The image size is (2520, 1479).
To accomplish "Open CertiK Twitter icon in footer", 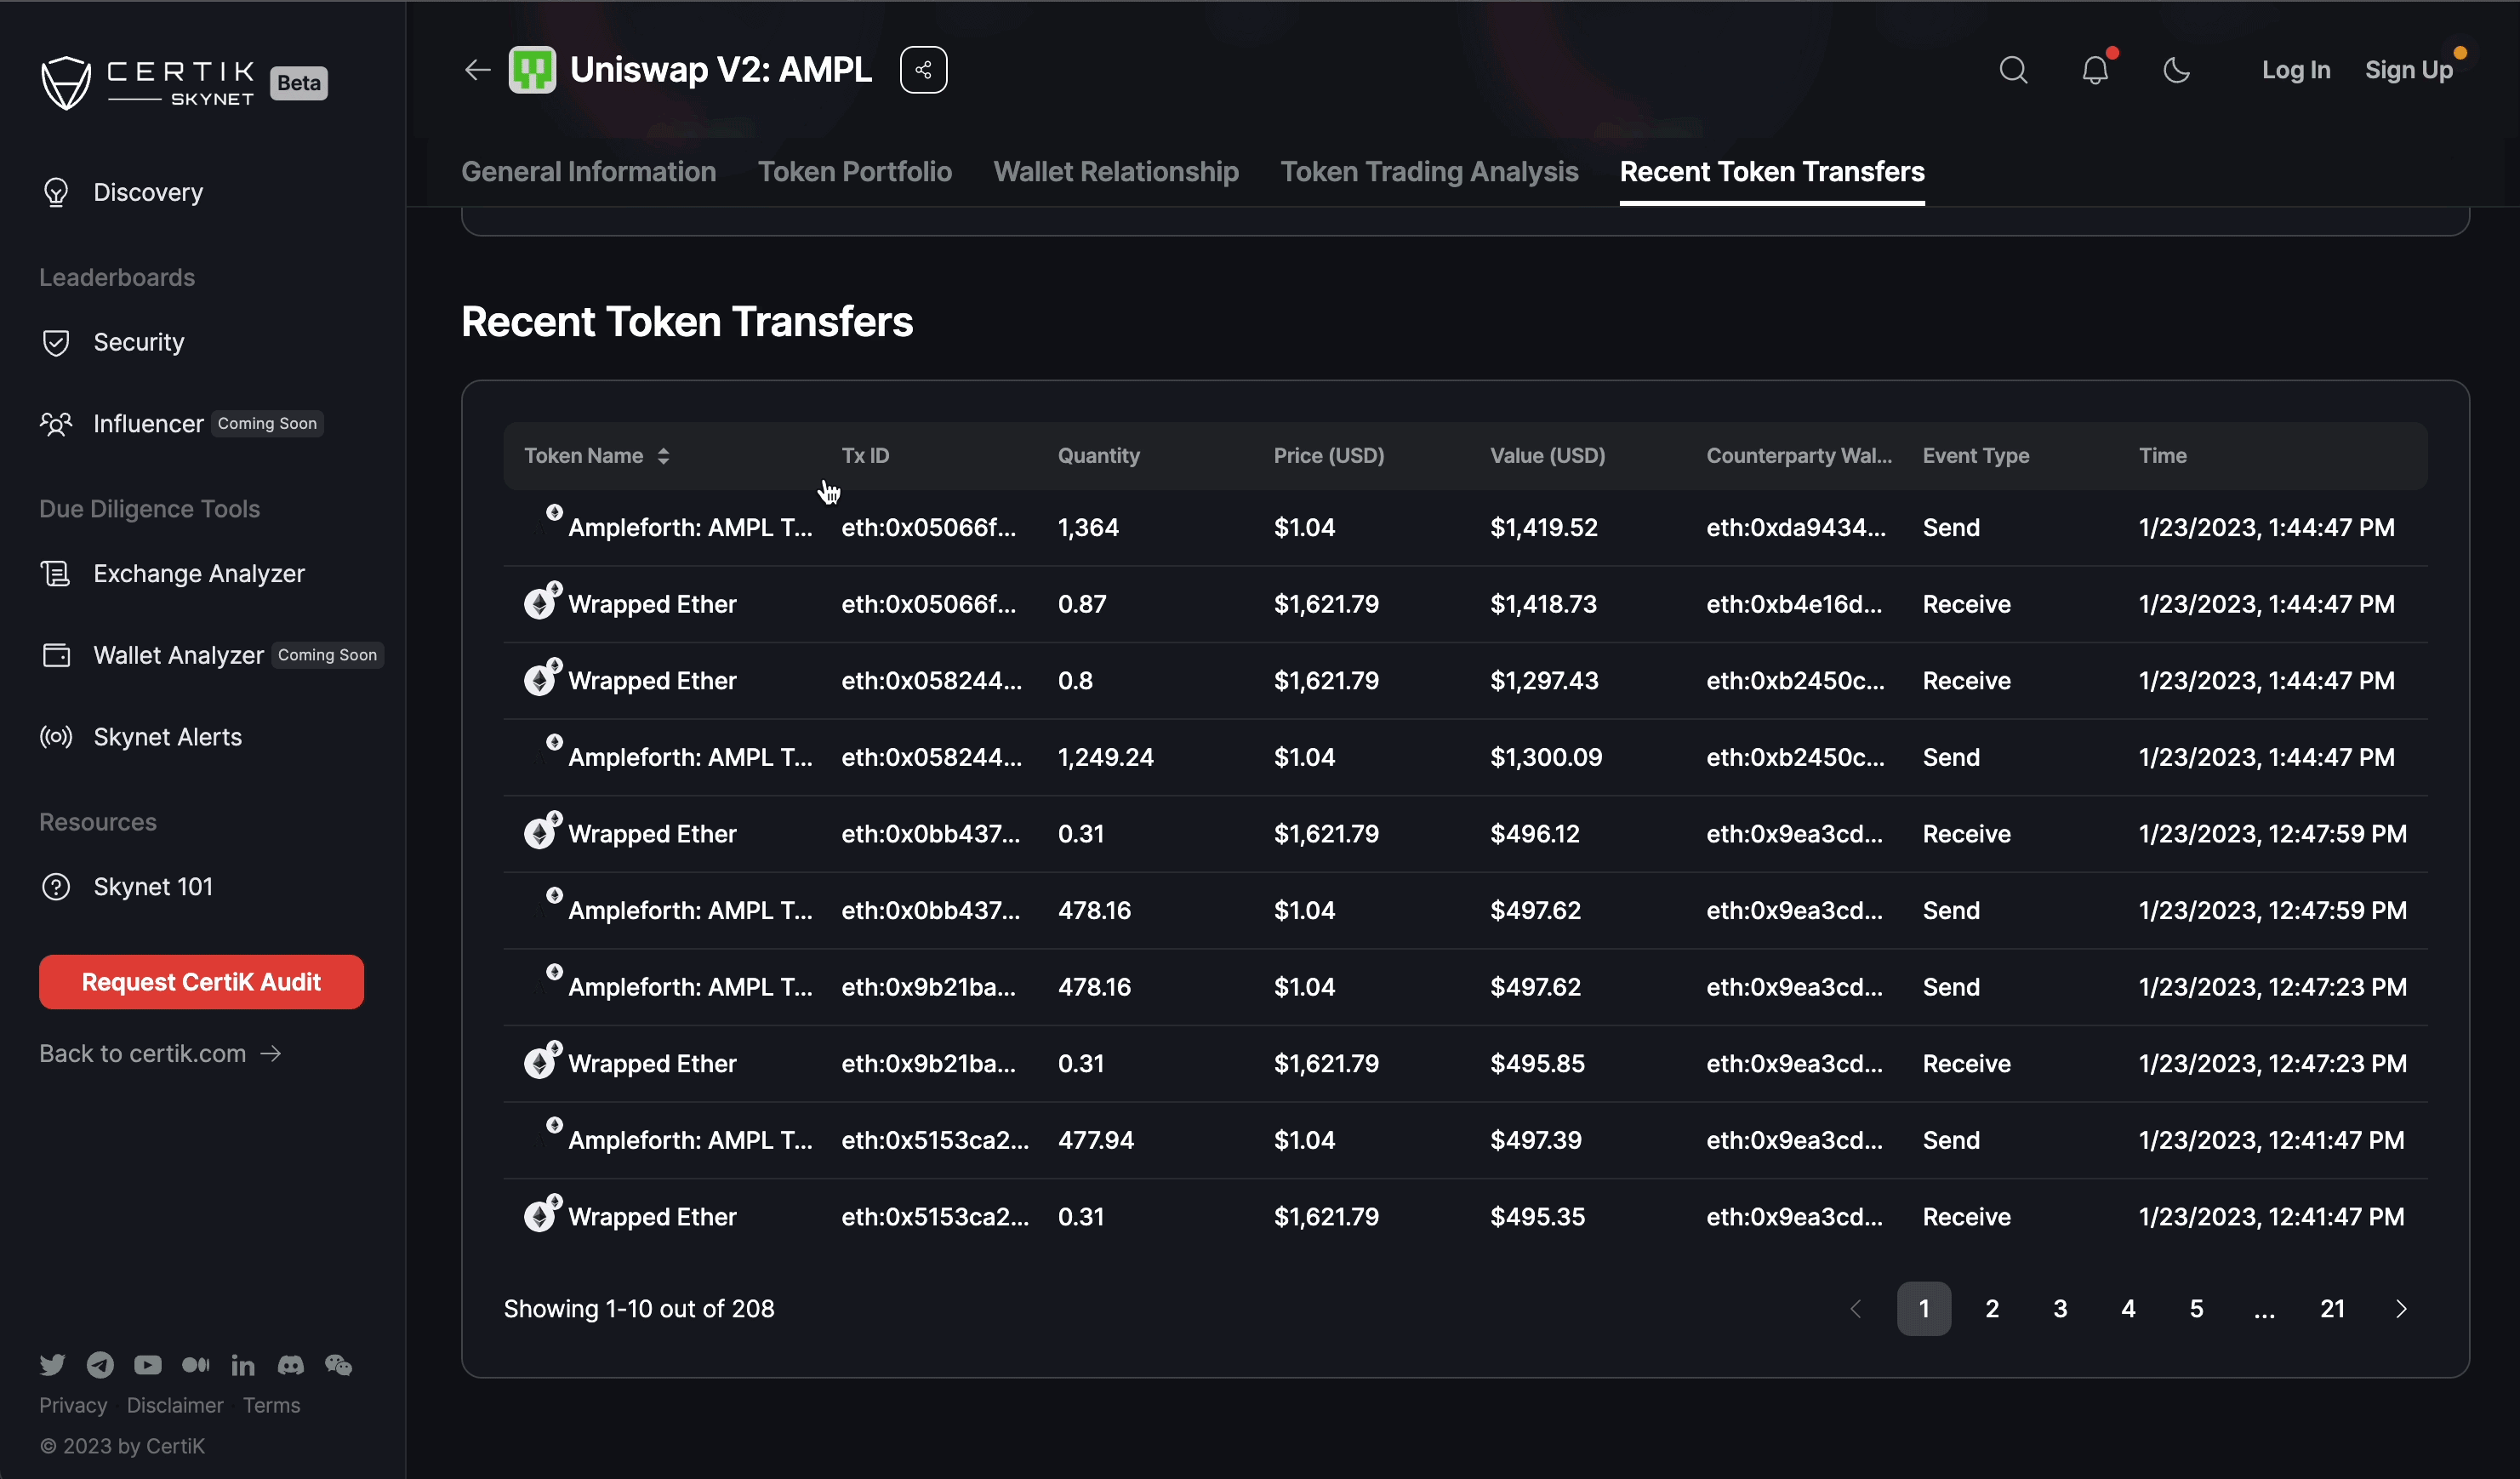I will coord(52,1364).
